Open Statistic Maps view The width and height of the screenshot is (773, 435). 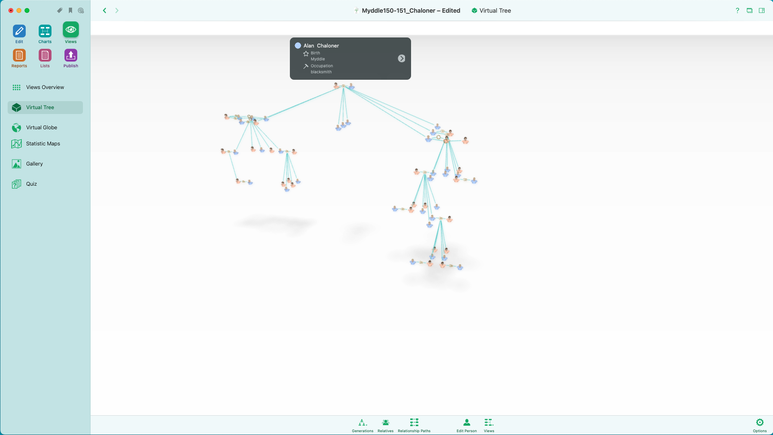(x=45, y=144)
